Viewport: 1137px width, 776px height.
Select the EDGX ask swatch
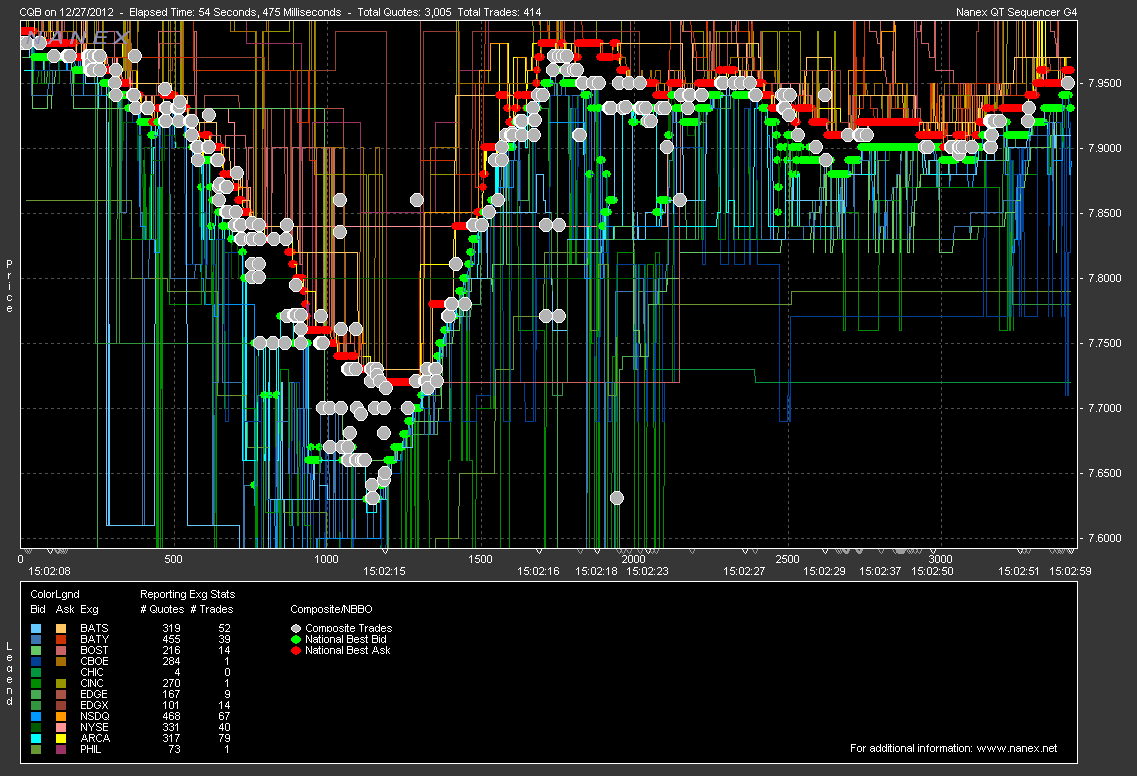point(61,705)
